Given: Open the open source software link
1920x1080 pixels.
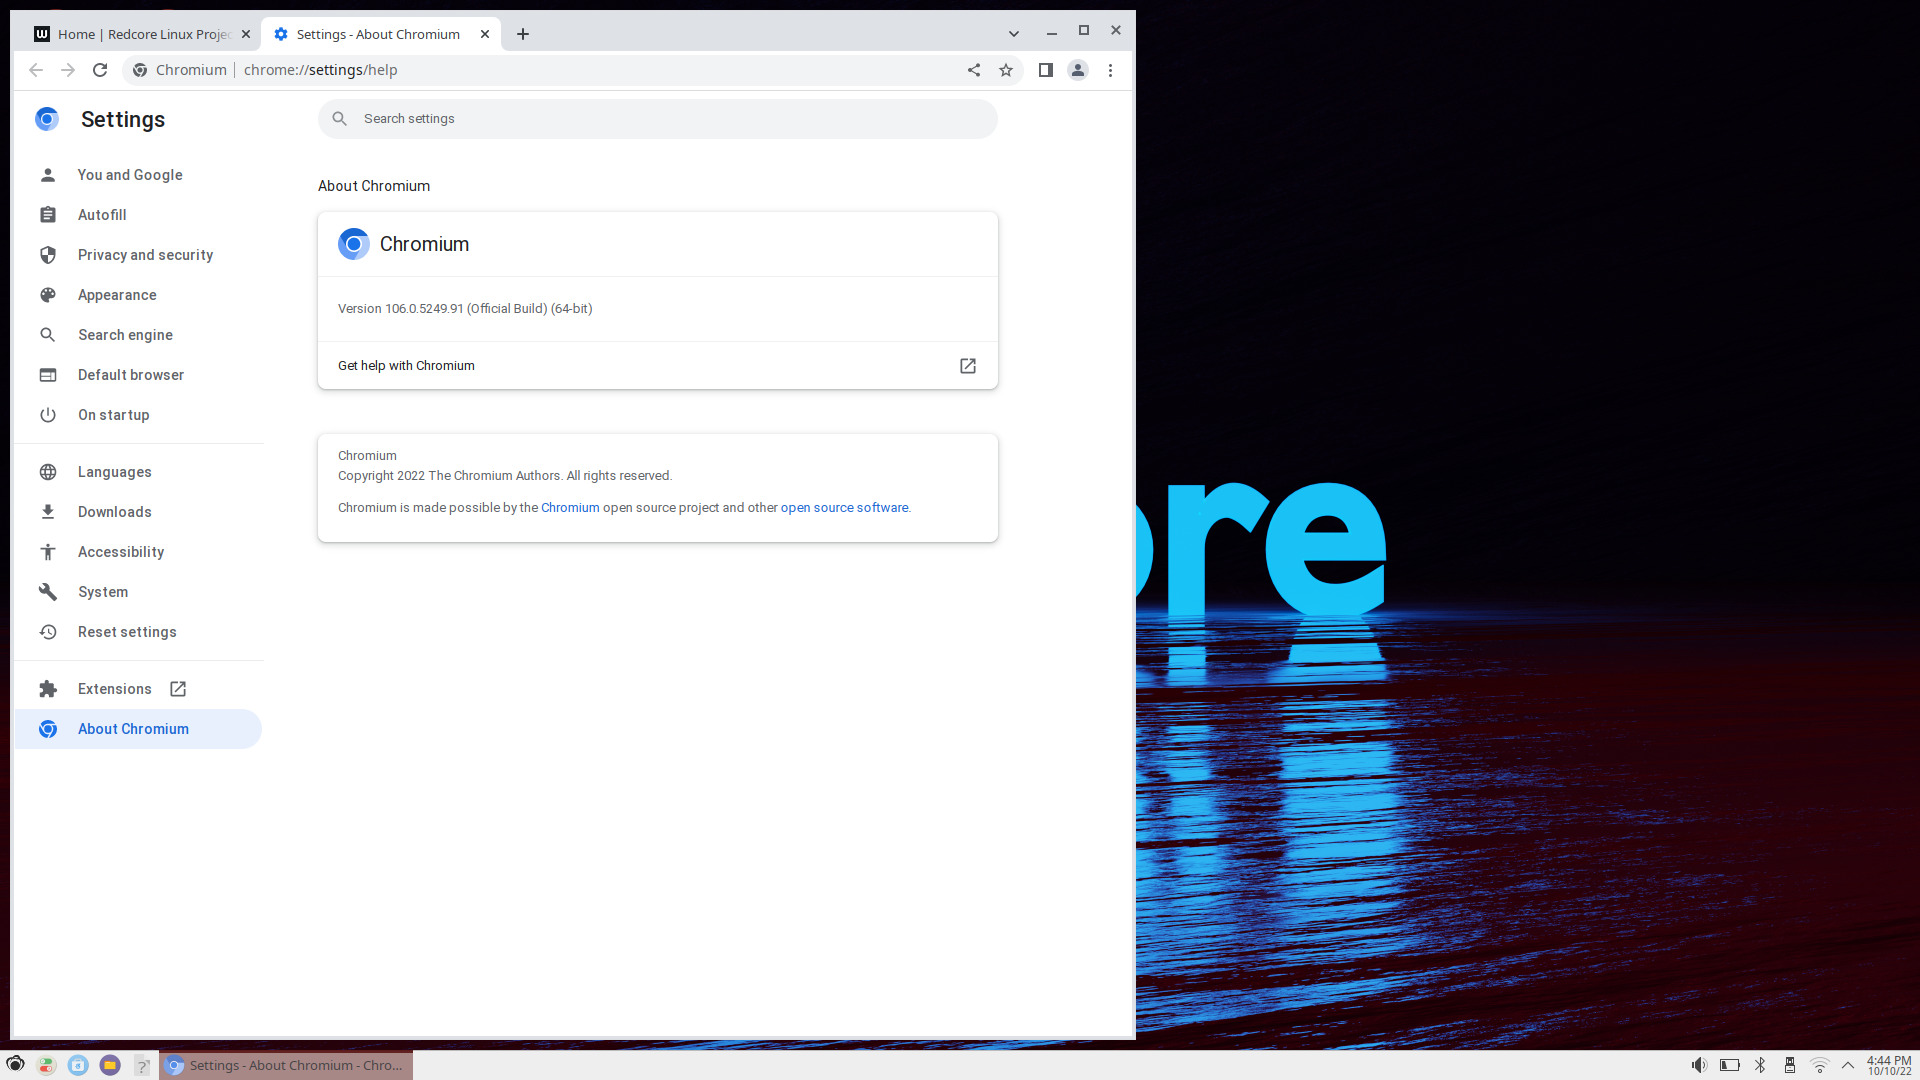Looking at the screenshot, I should coord(844,508).
